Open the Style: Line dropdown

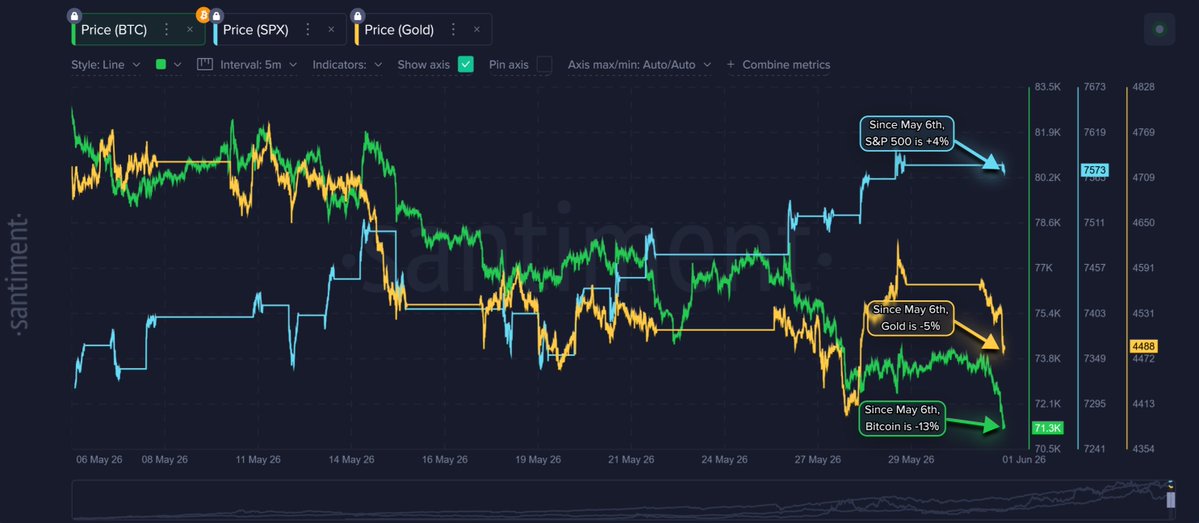(x=106, y=65)
